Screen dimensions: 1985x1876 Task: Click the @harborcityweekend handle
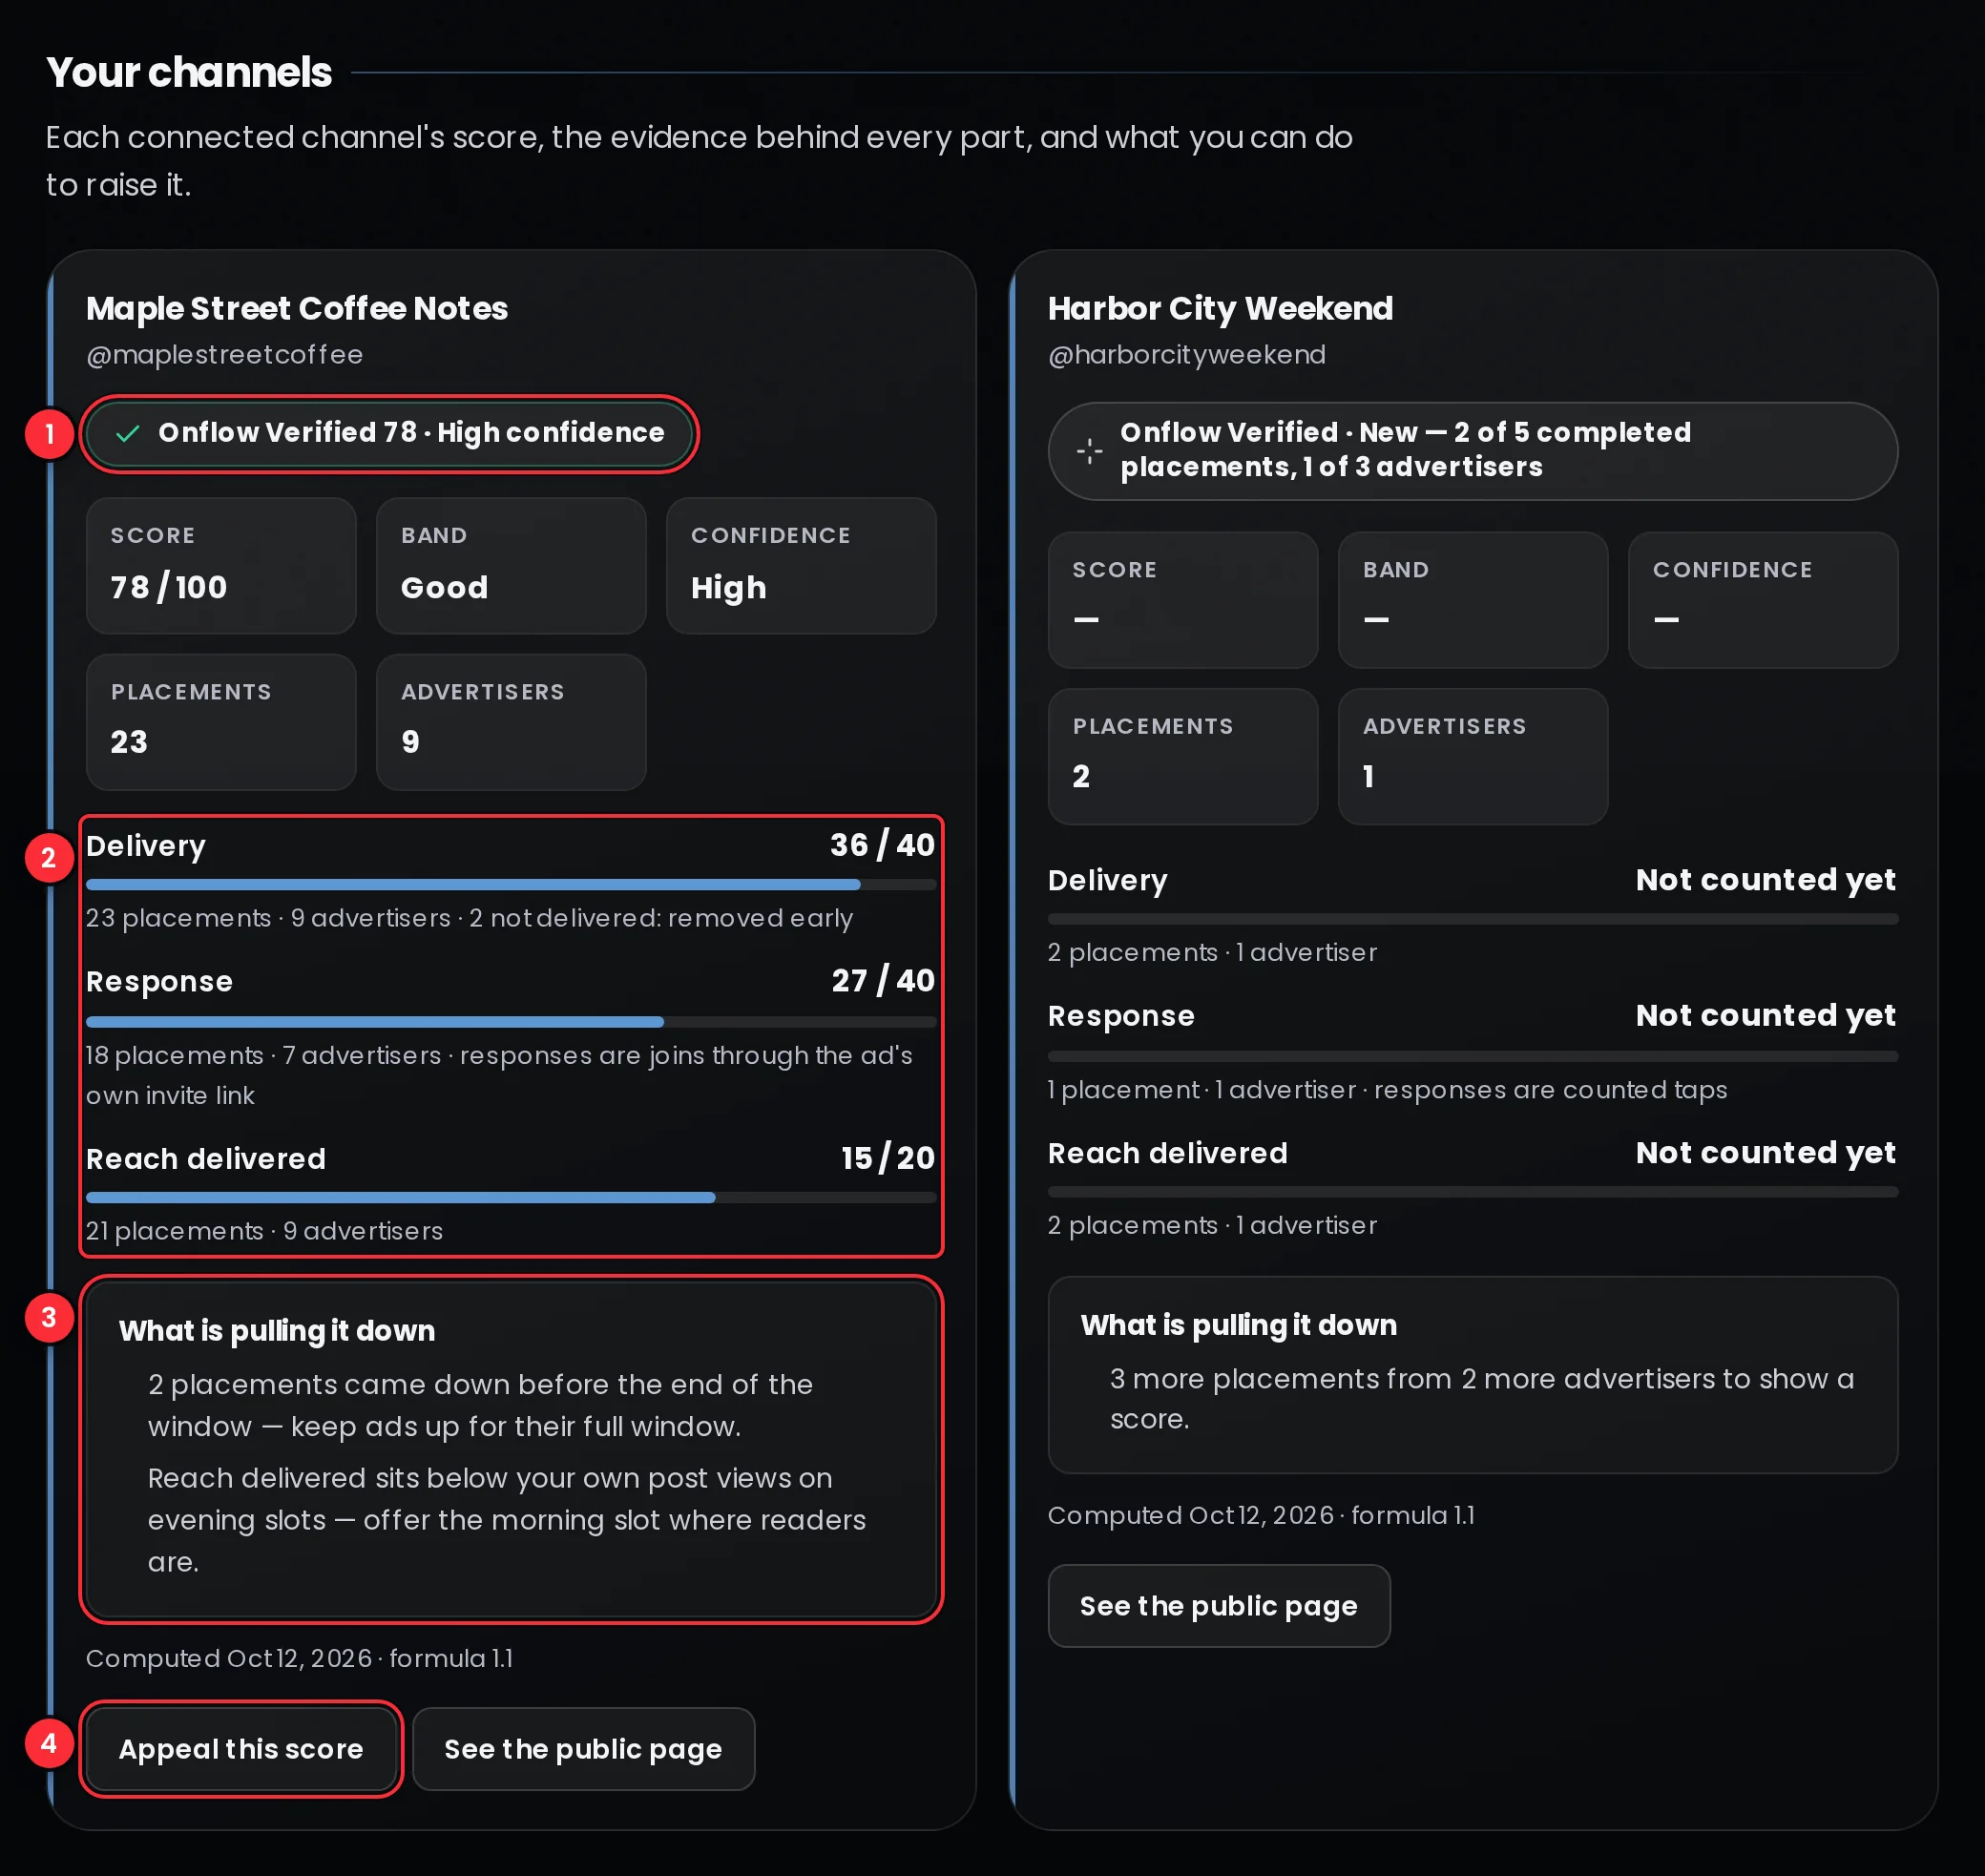click(1187, 355)
